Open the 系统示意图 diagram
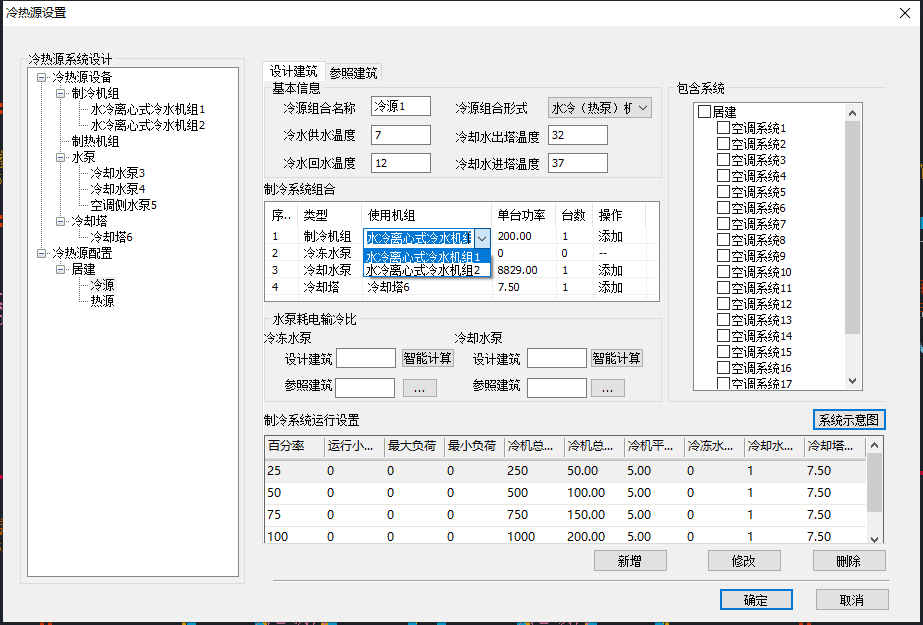923x625 pixels. tap(849, 420)
